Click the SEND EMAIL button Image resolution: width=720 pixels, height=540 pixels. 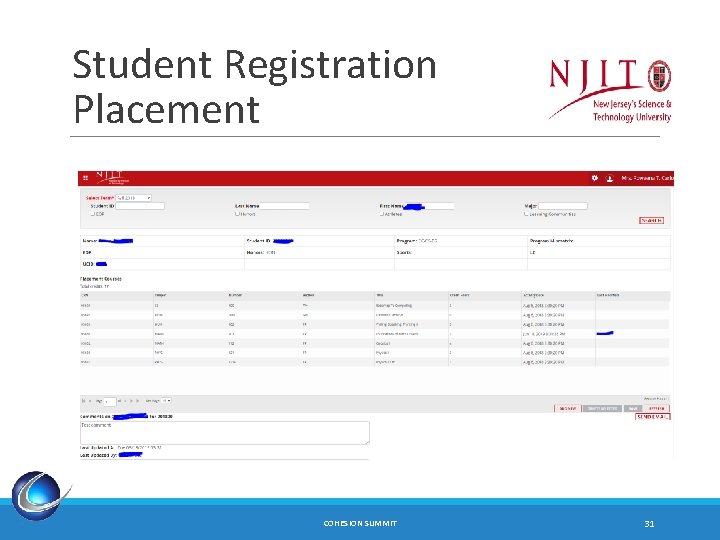652,417
